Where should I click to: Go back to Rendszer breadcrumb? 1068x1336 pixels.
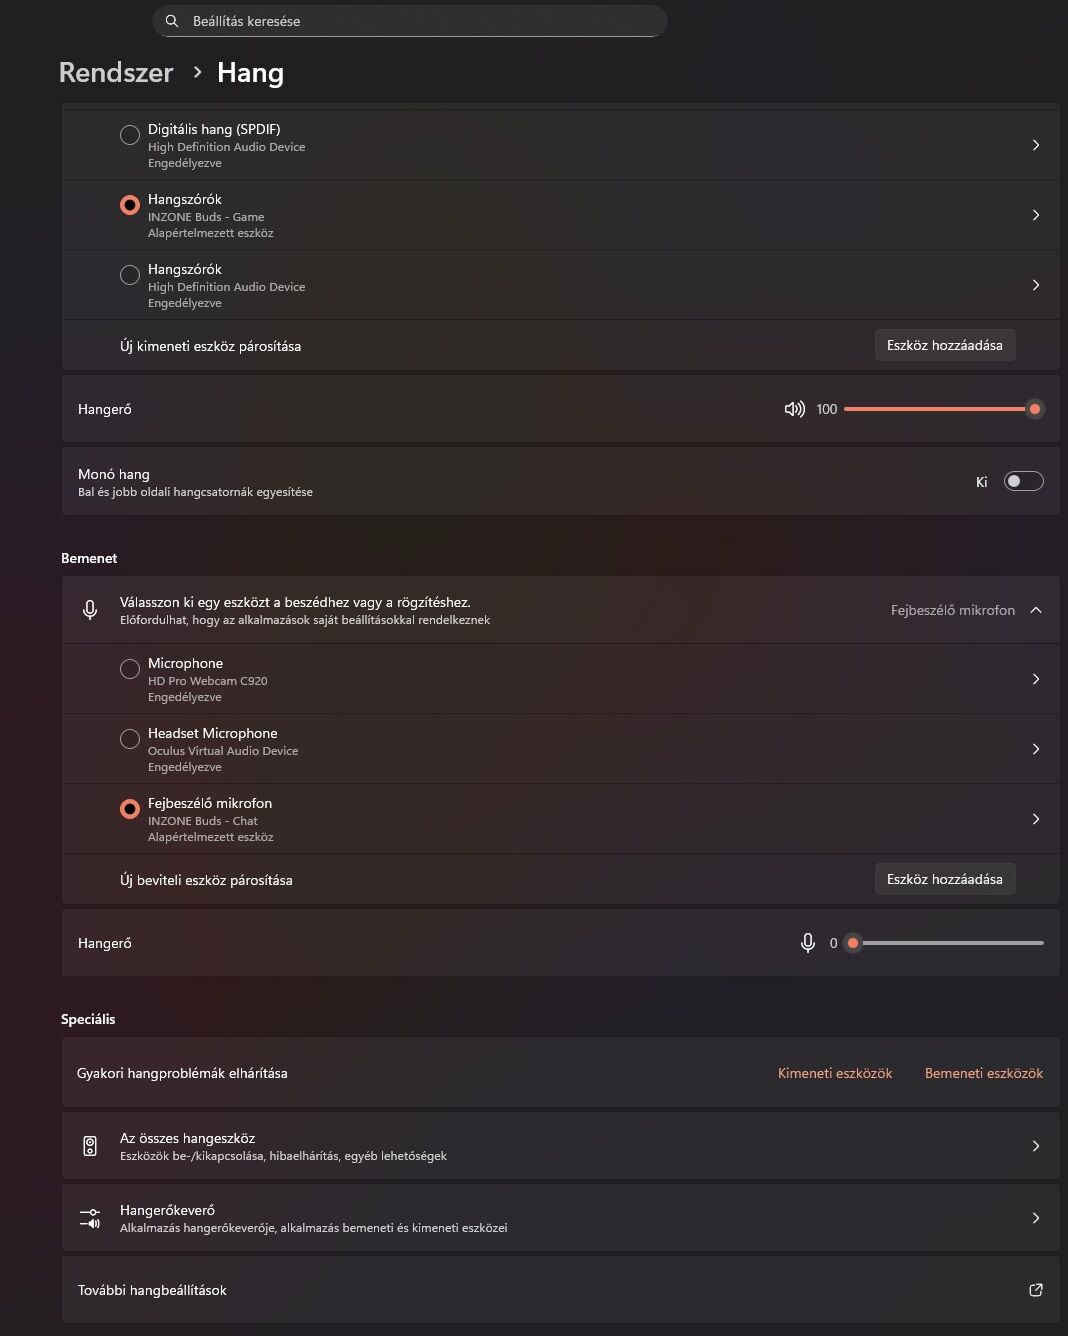[116, 73]
